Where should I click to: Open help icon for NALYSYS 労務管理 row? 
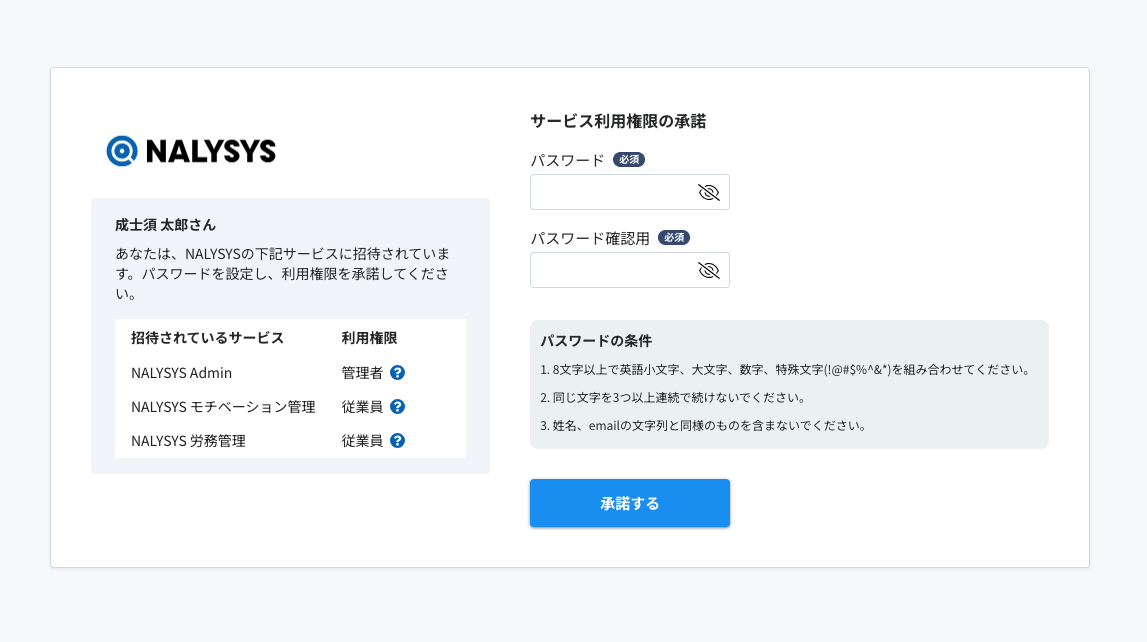(x=397, y=440)
